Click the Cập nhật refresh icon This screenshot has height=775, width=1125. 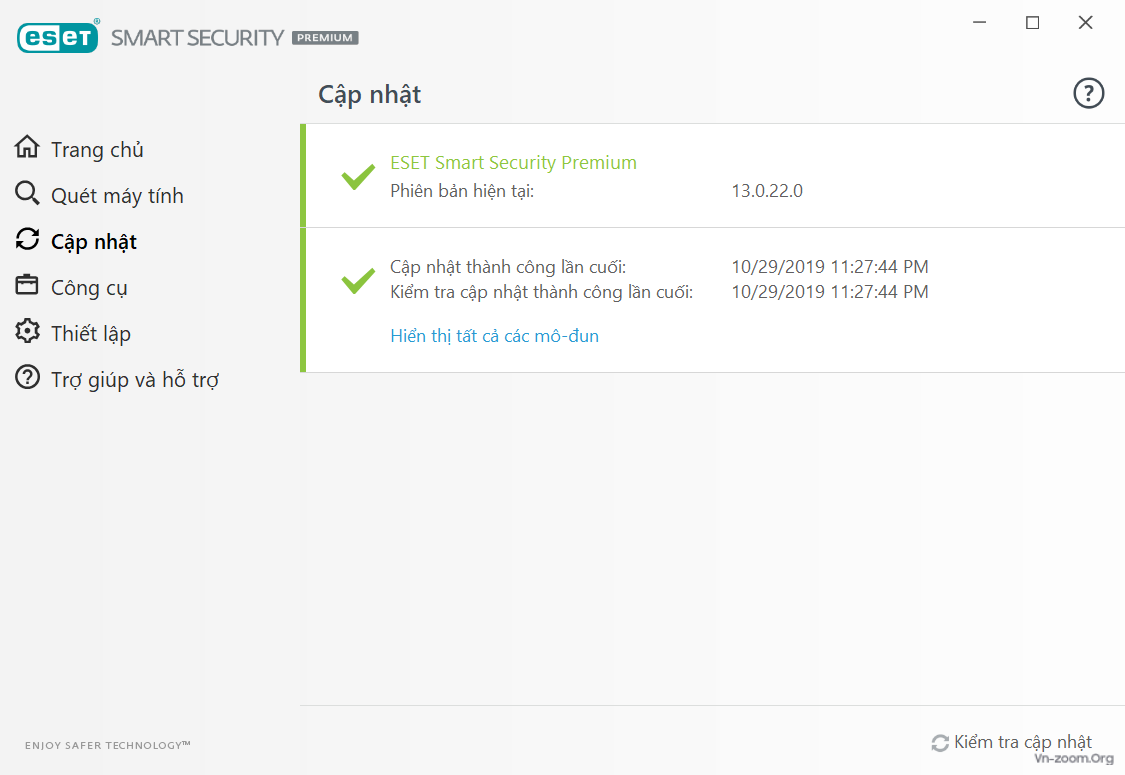(27, 240)
